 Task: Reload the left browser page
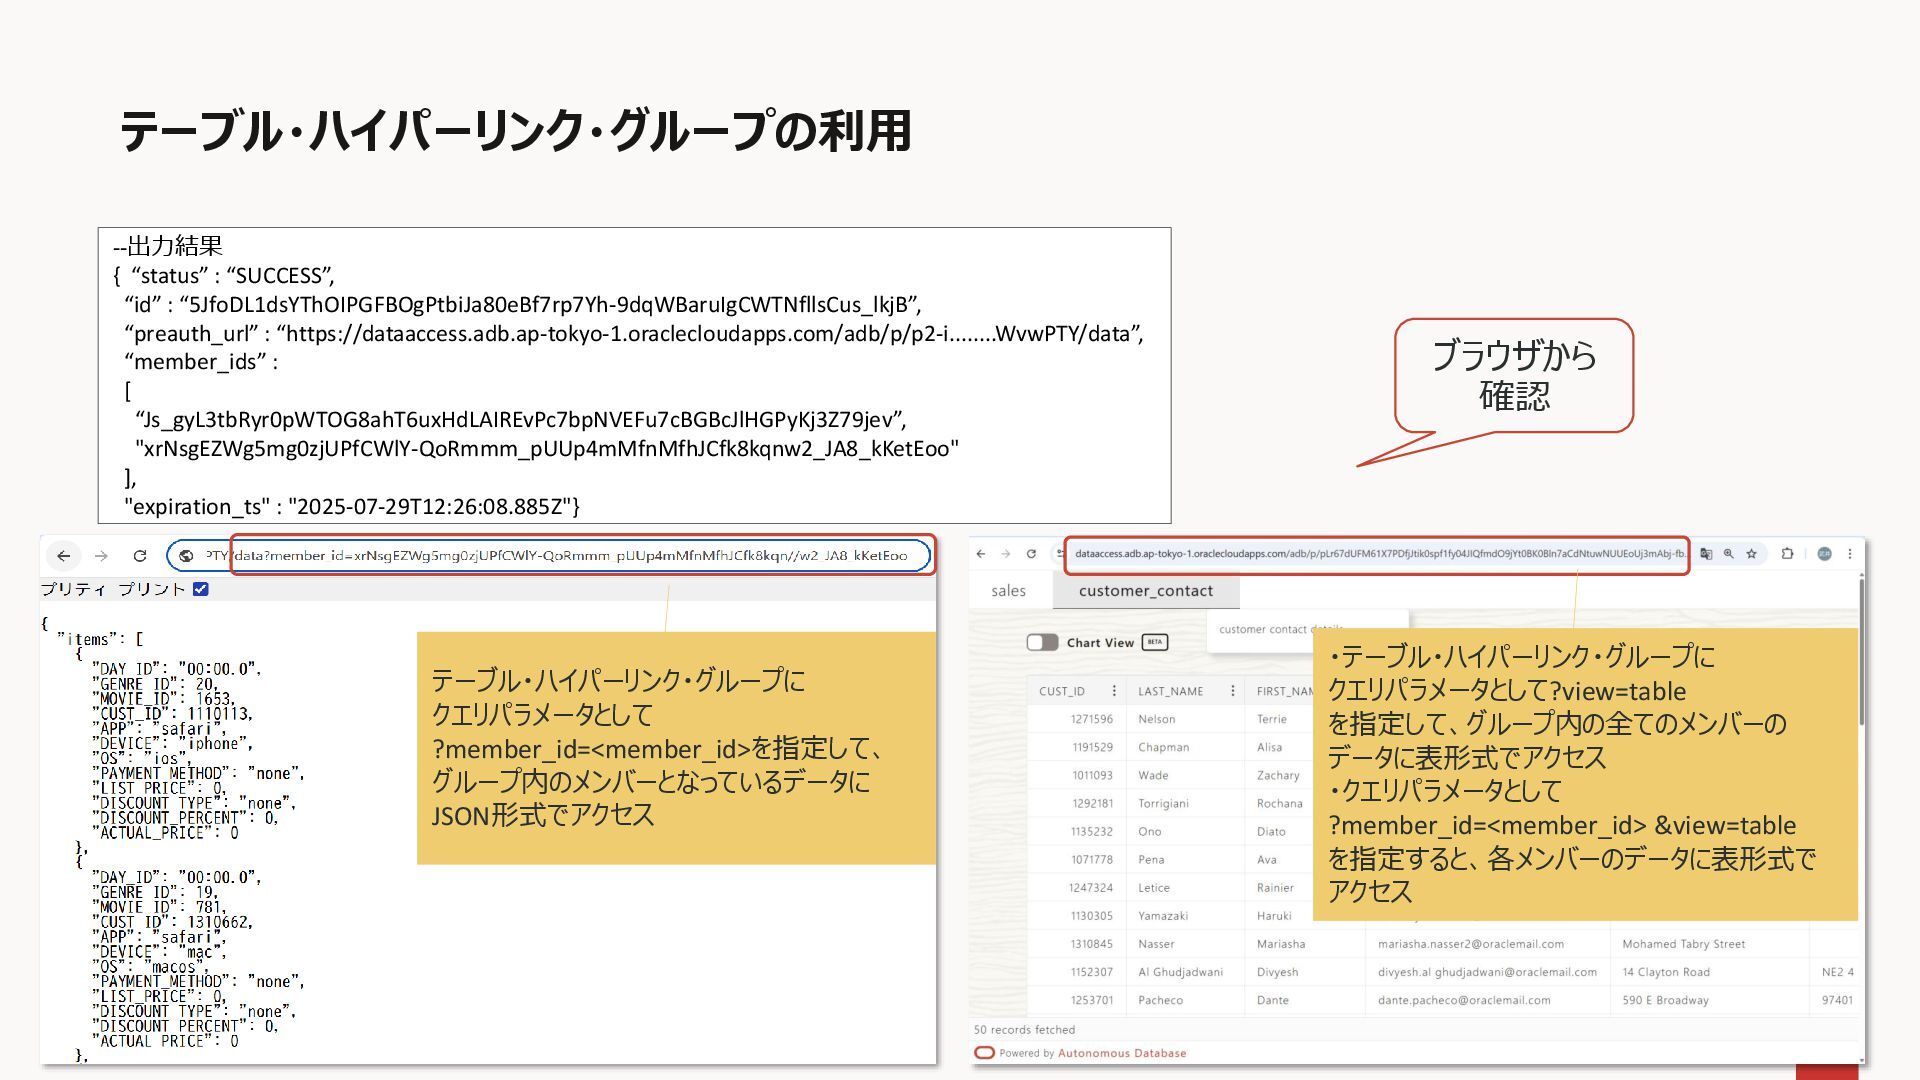pyautogui.click(x=140, y=556)
